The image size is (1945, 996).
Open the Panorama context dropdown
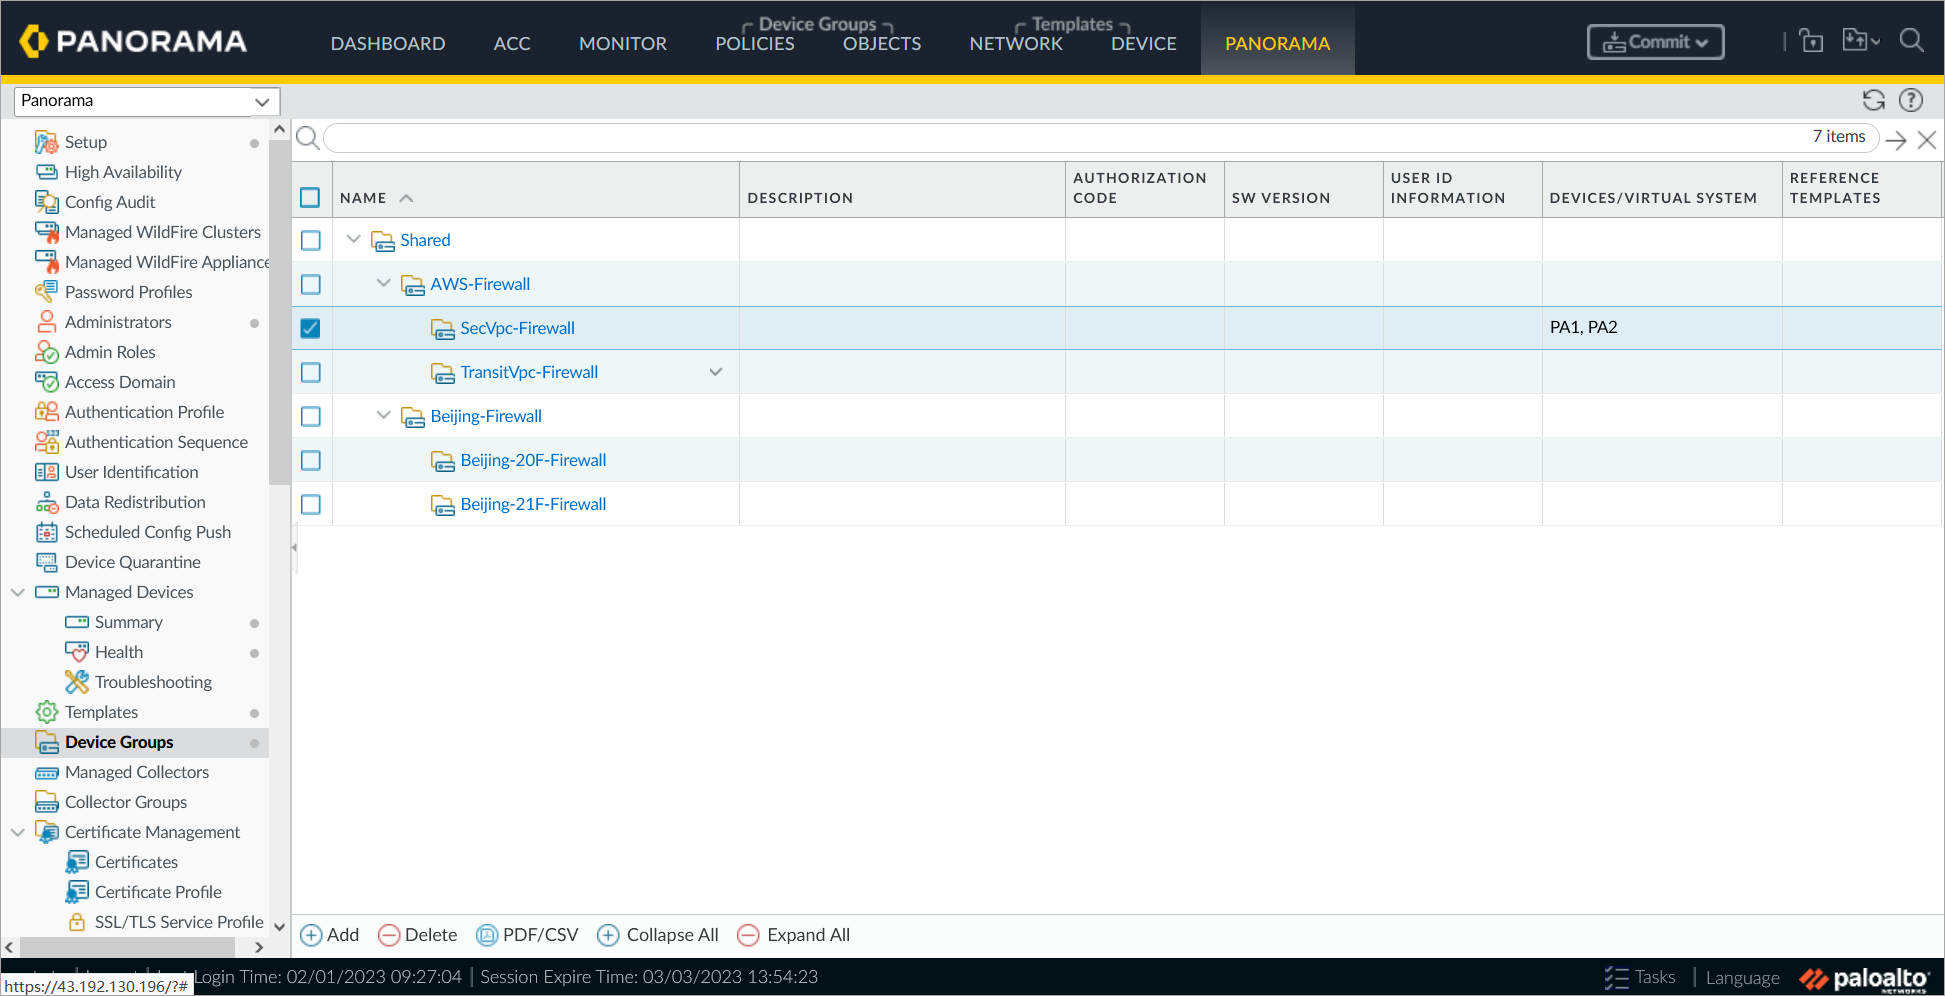point(147,101)
